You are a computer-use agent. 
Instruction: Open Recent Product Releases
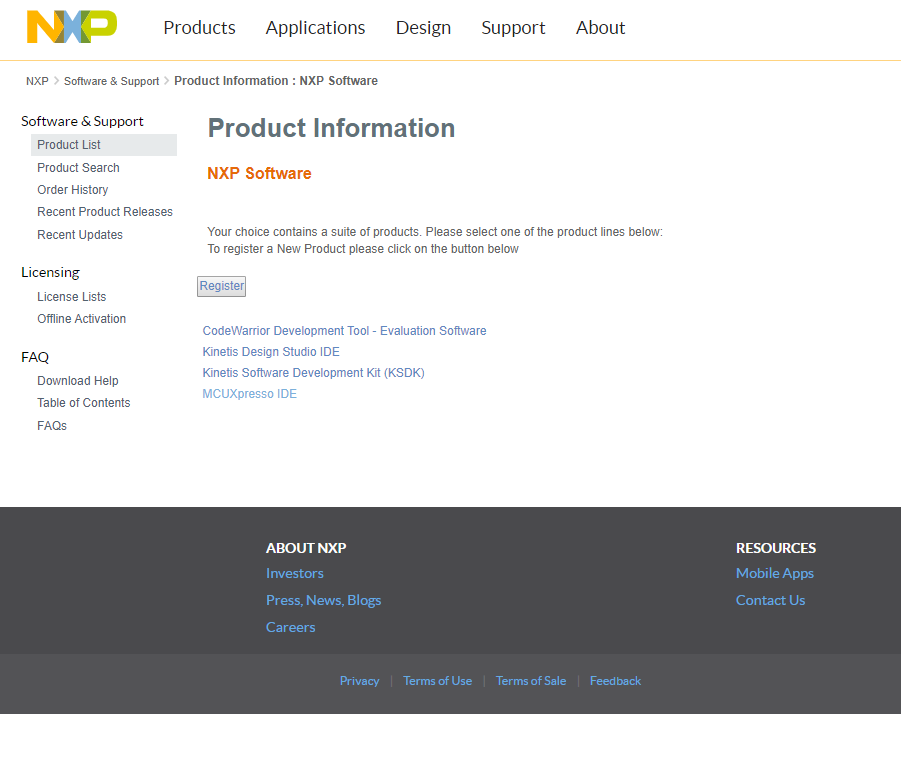click(x=105, y=212)
